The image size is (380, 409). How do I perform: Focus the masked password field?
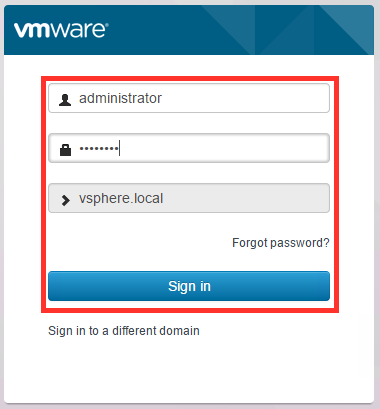tap(189, 148)
